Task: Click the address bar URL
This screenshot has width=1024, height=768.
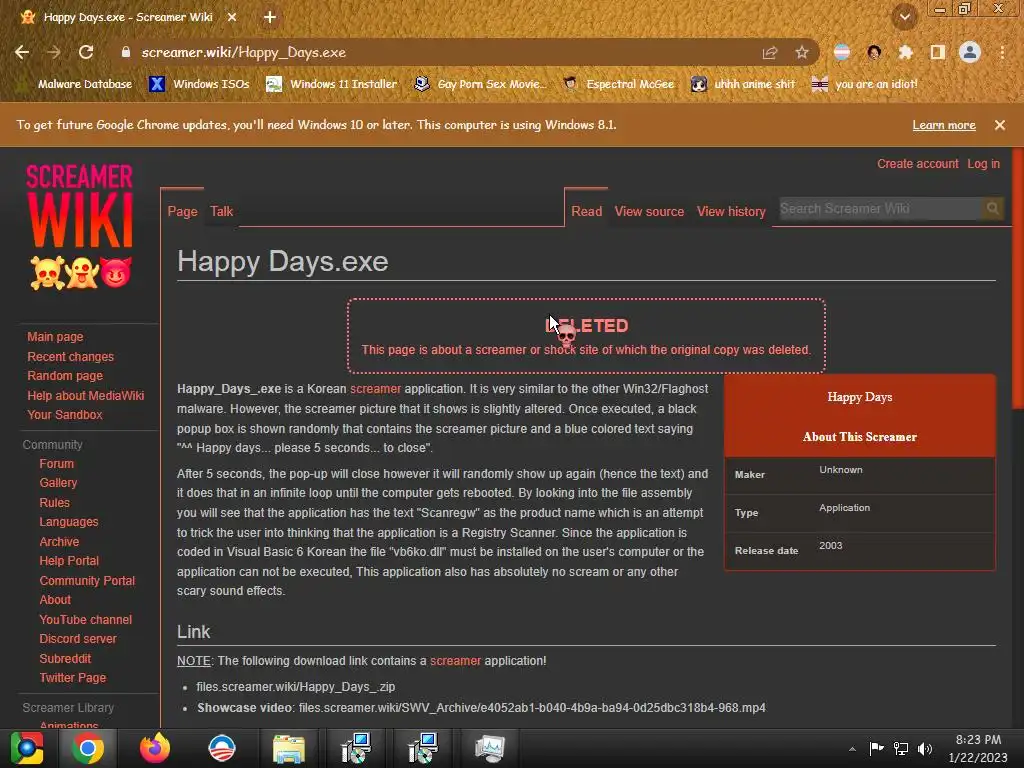Action: click(244, 52)
